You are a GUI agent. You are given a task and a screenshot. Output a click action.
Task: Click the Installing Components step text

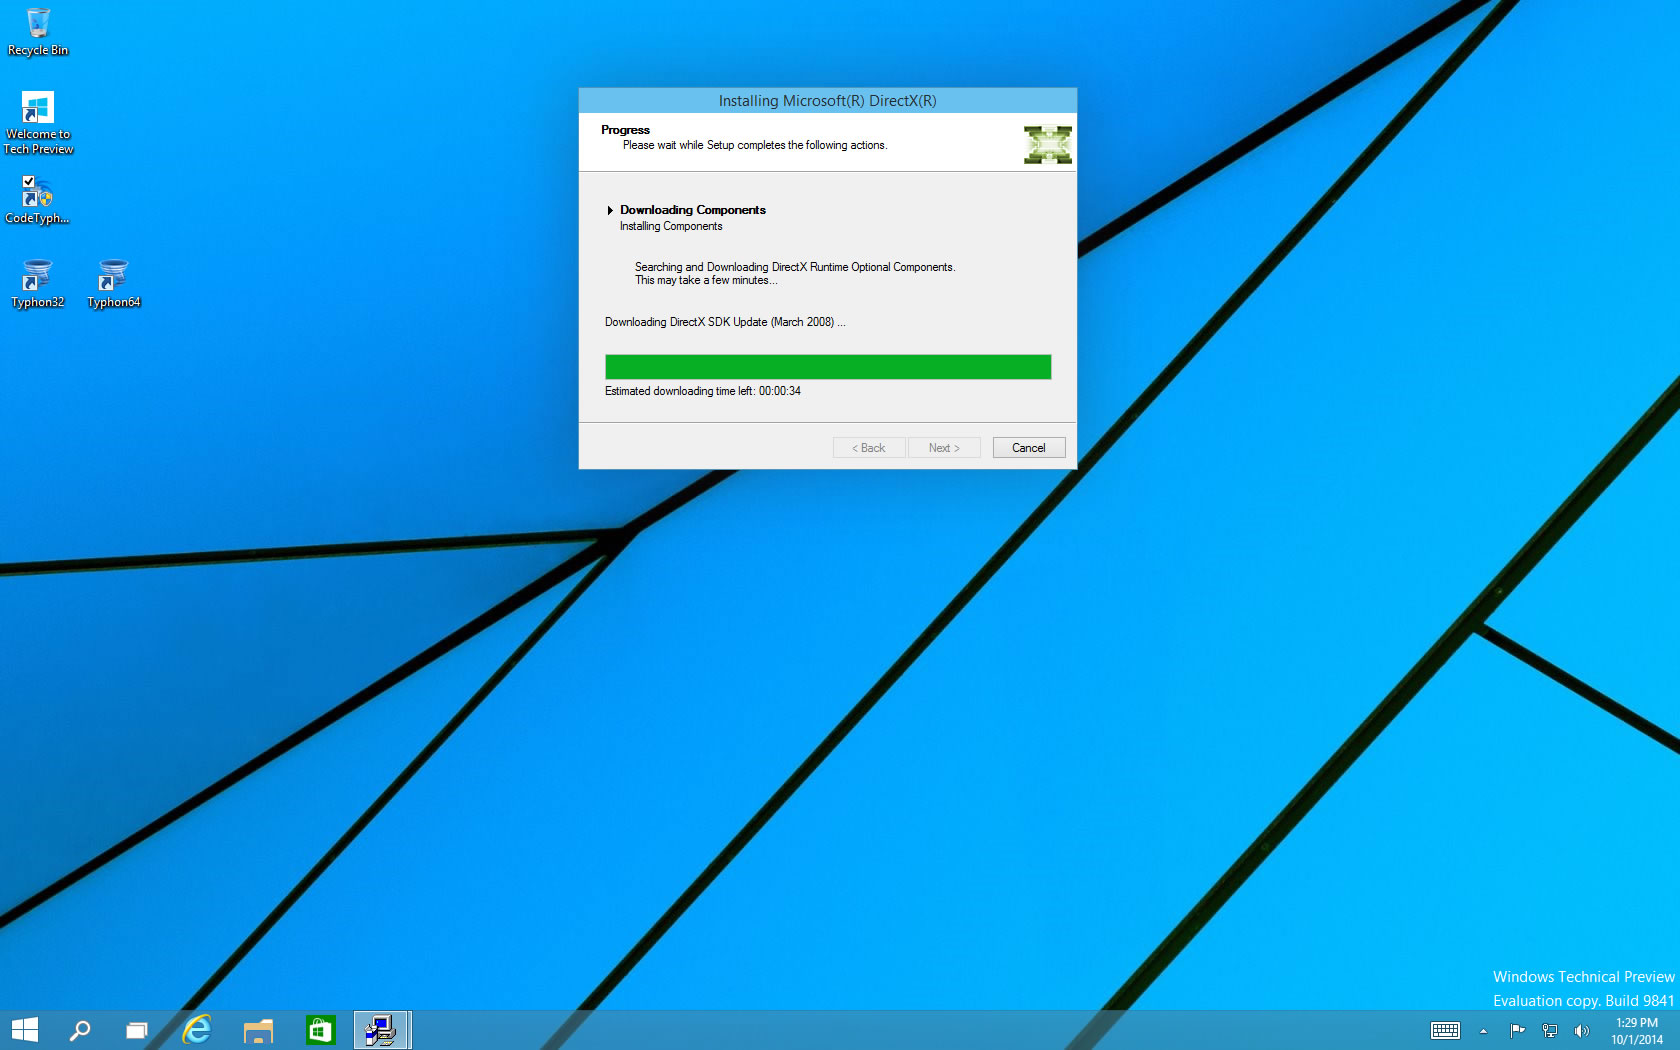tap(671, 227)
